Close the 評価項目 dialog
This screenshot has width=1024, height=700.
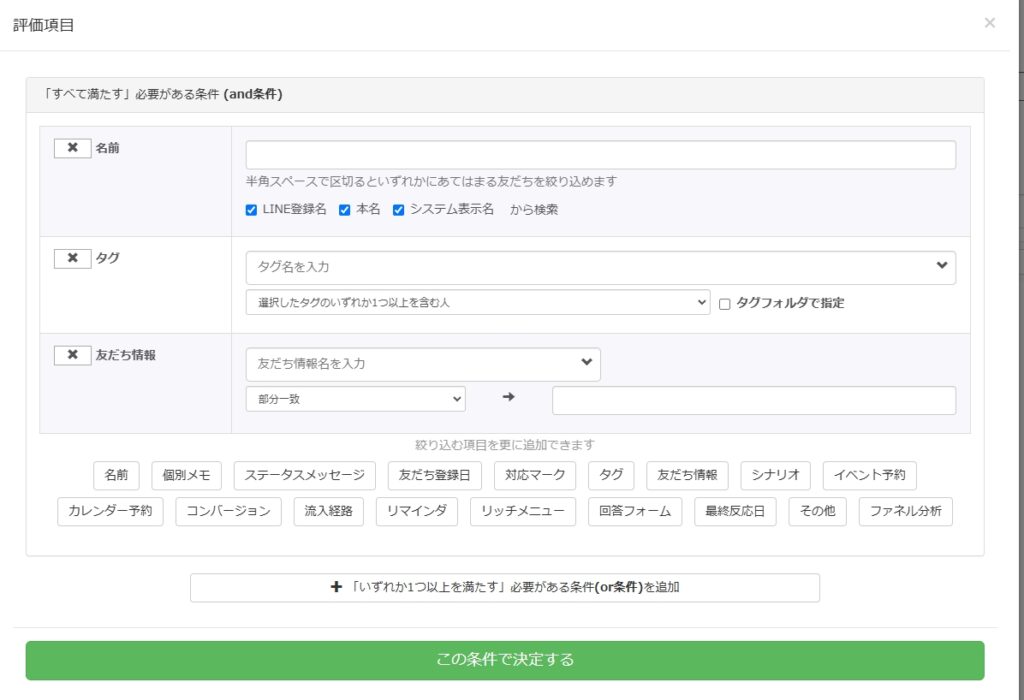pos(989,23)
